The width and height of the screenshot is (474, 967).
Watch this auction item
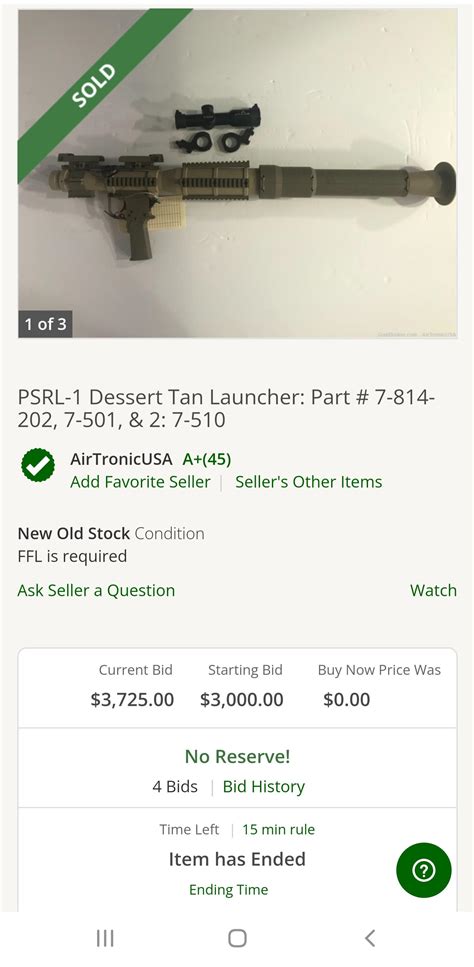433,590
